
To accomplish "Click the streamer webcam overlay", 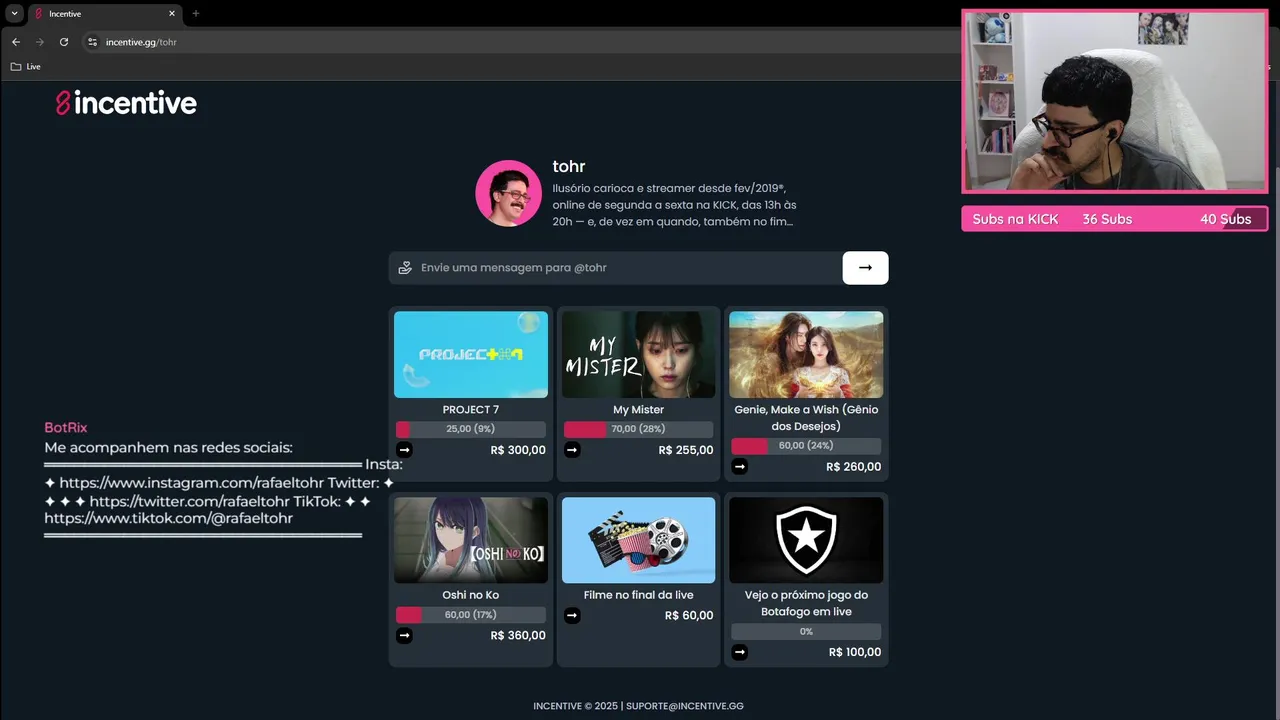I will (1114, 101).
